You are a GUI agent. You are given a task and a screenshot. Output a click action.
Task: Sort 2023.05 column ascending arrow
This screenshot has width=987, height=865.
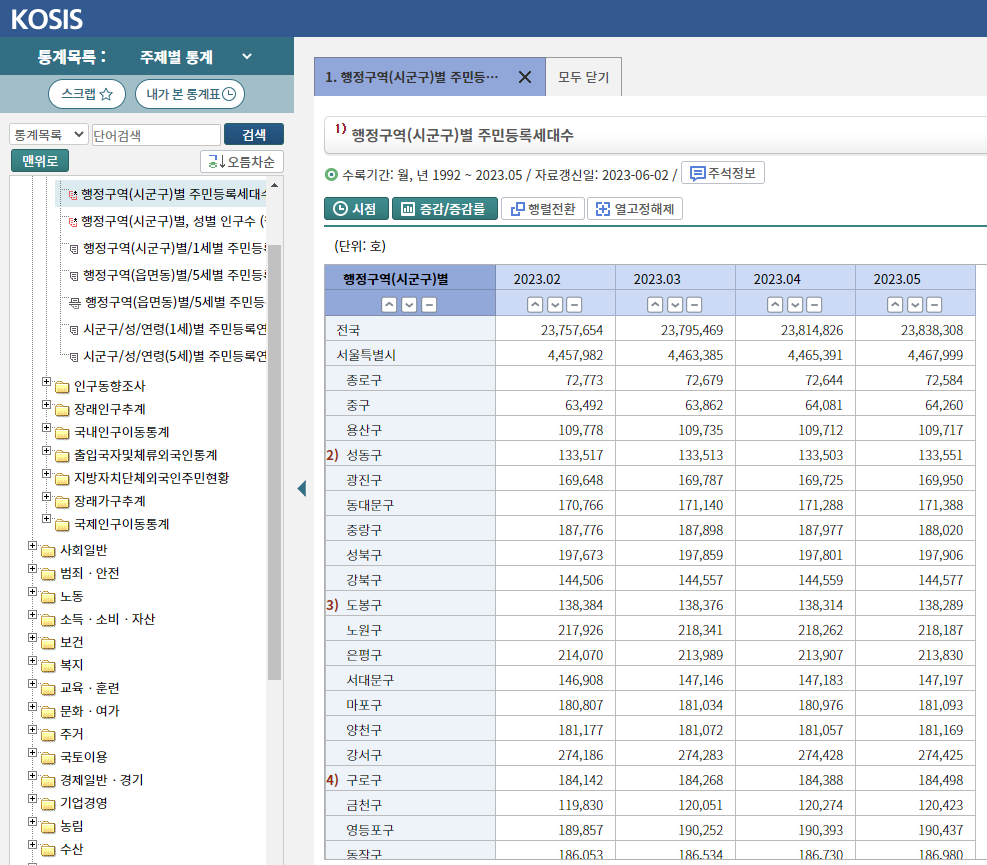click(x=895, y=305)
